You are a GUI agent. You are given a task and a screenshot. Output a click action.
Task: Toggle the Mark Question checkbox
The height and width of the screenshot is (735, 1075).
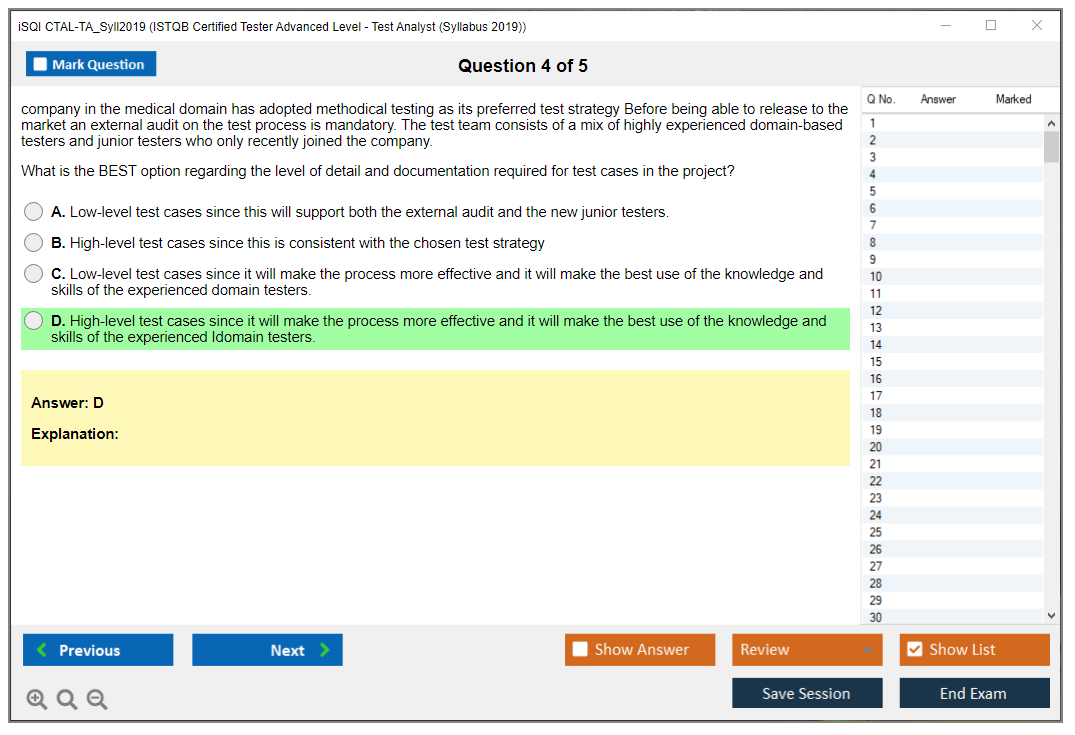[x=41, y=65]
